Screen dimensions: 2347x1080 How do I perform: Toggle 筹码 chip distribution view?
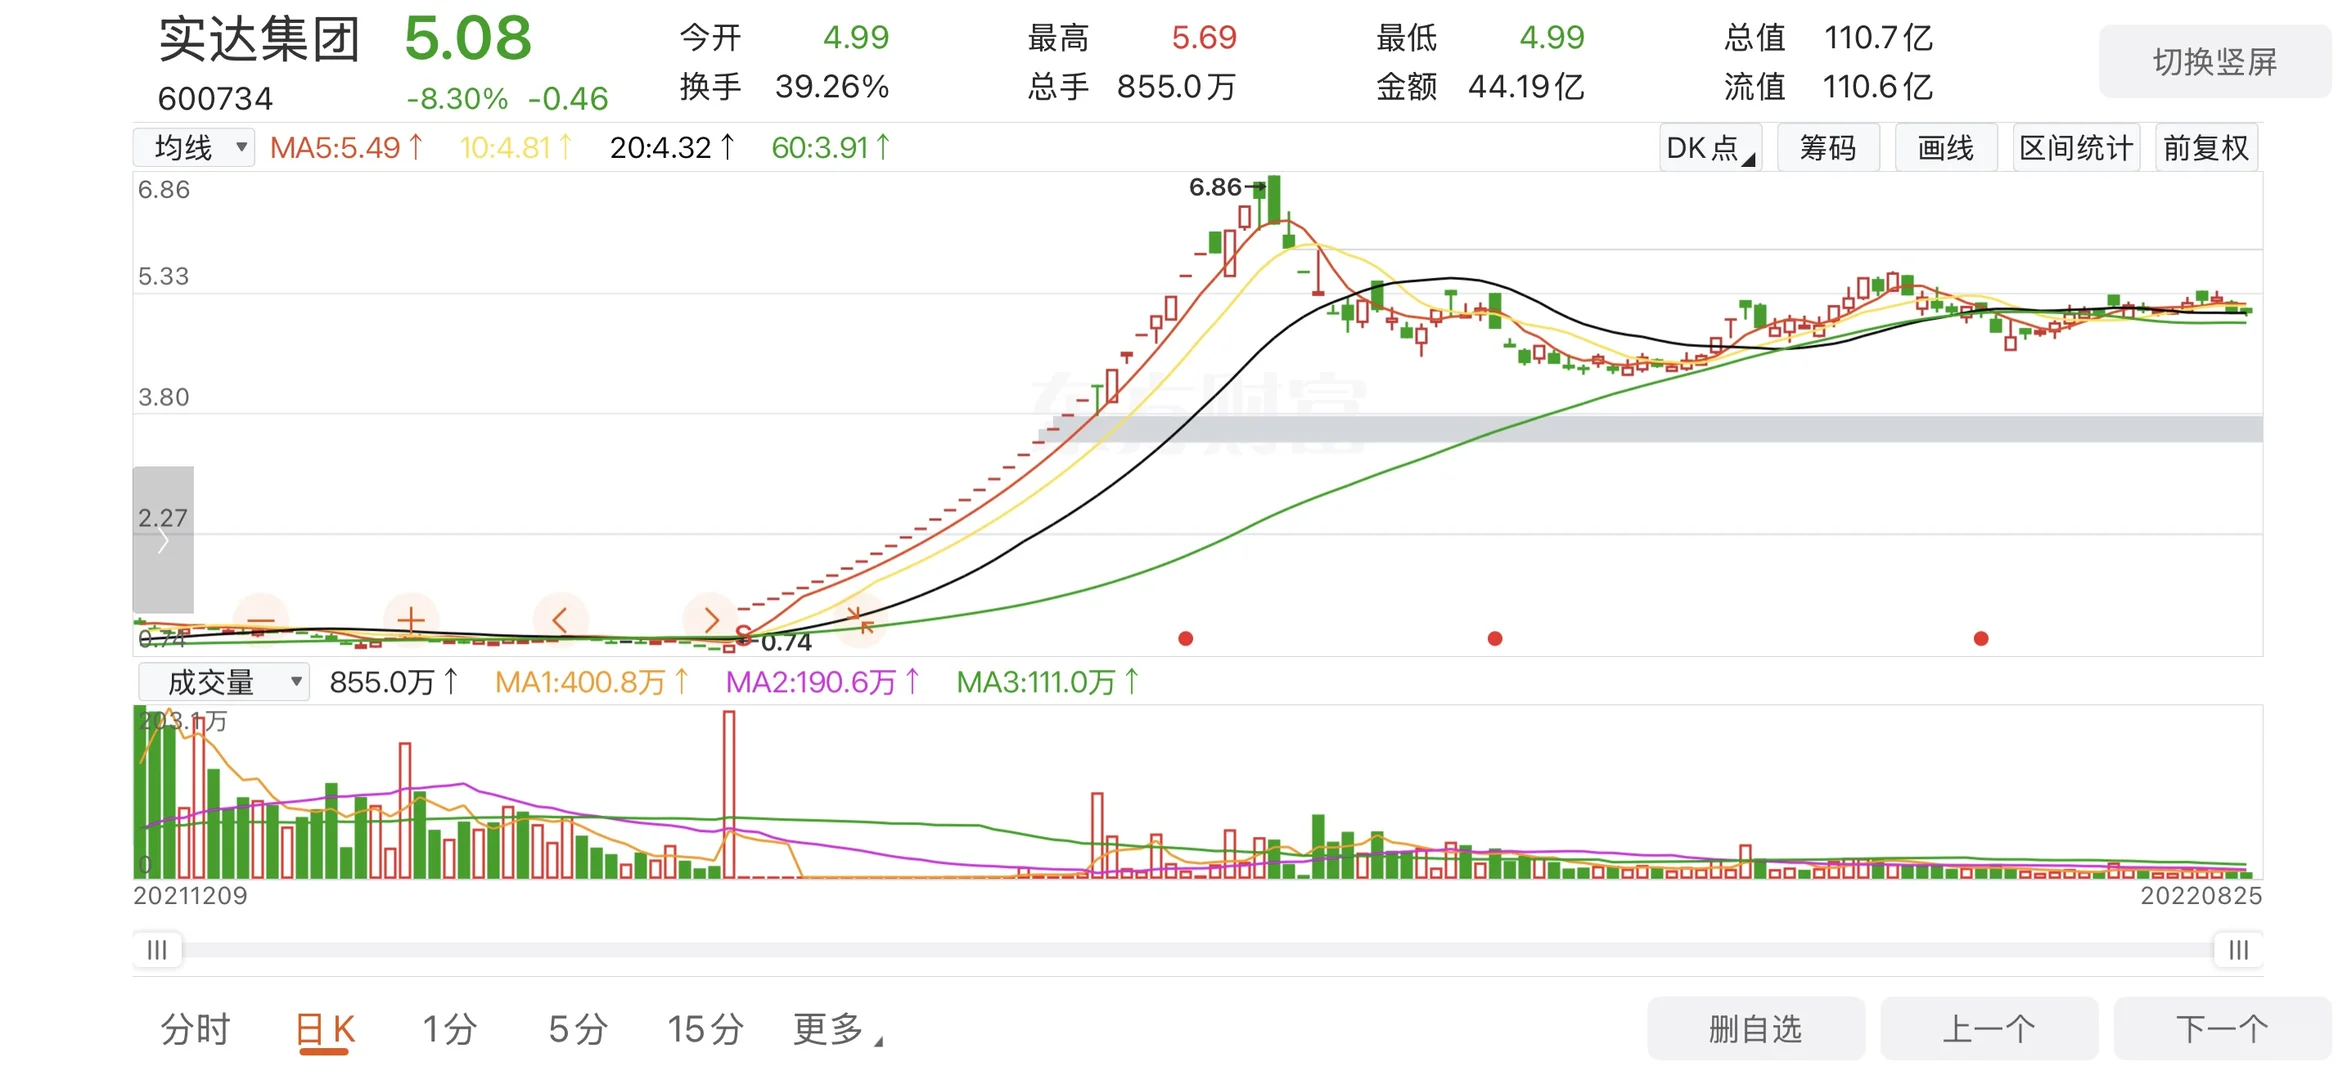click(1827, 148)
